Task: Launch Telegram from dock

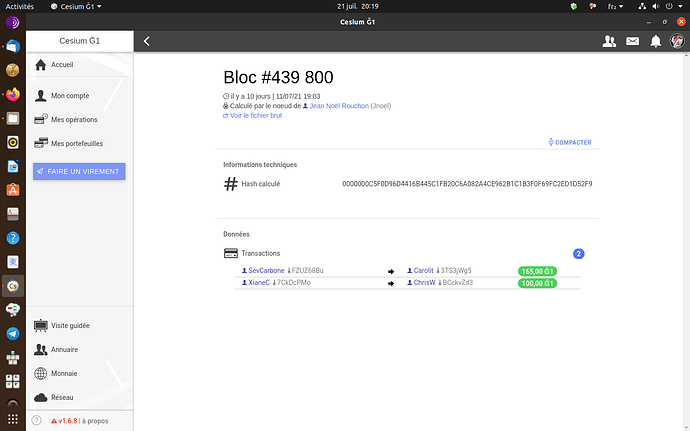Action: click(x=13, y=334)
